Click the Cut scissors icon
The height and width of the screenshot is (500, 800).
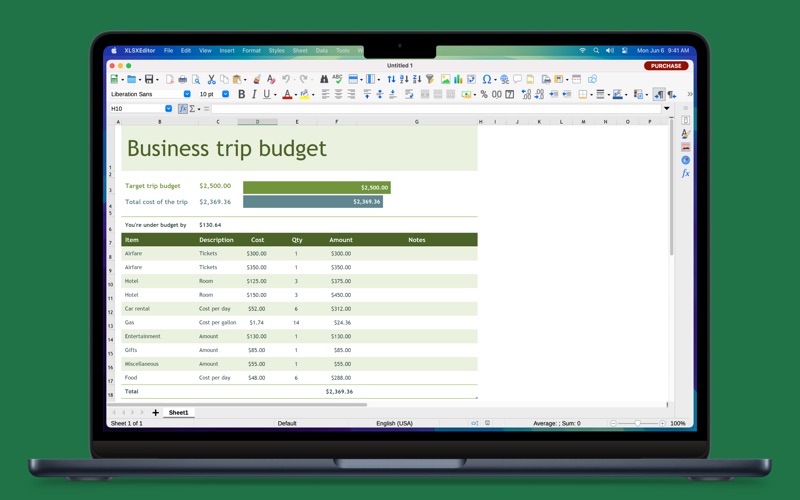pyautogui.click(x=211, y=79)
